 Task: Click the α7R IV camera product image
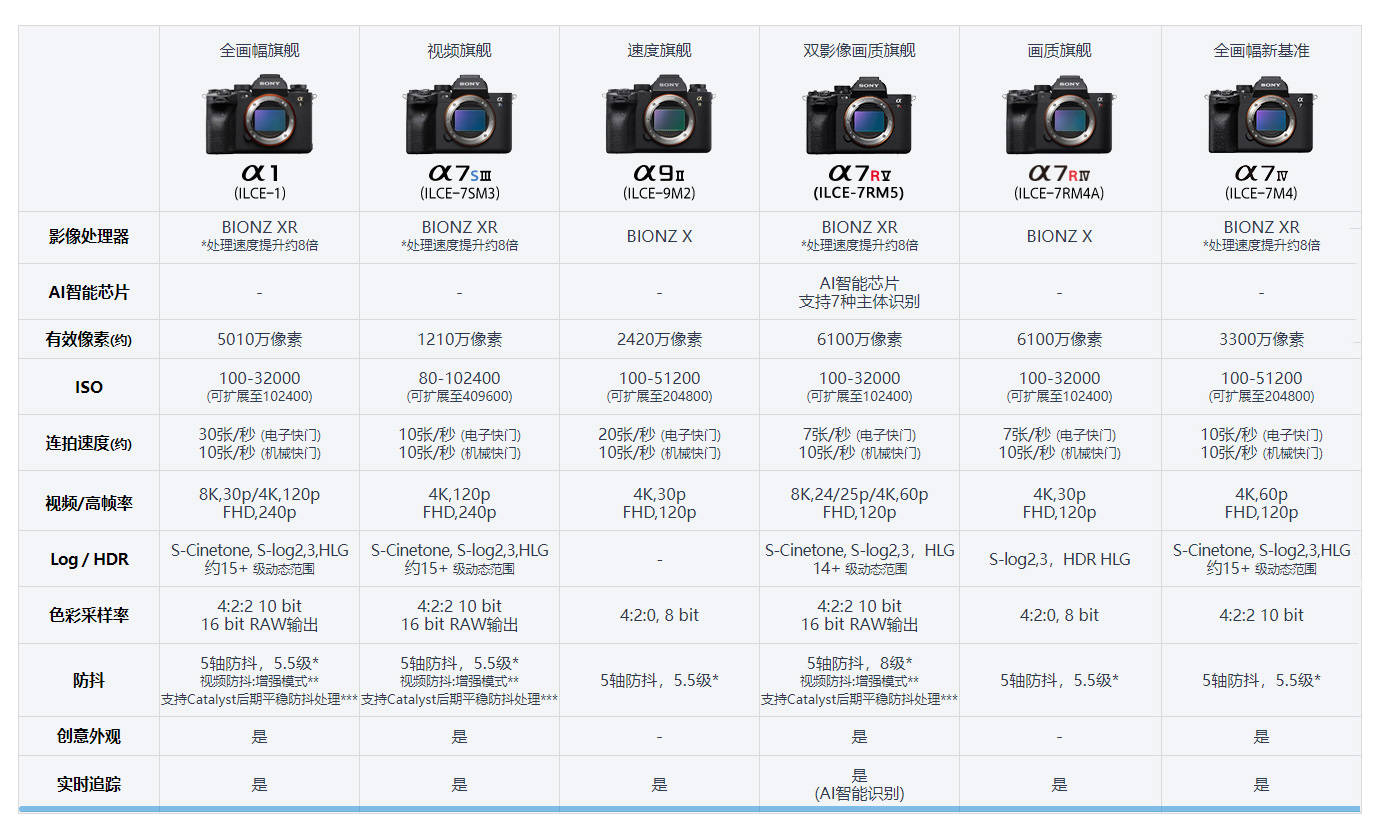point(1060,113)
